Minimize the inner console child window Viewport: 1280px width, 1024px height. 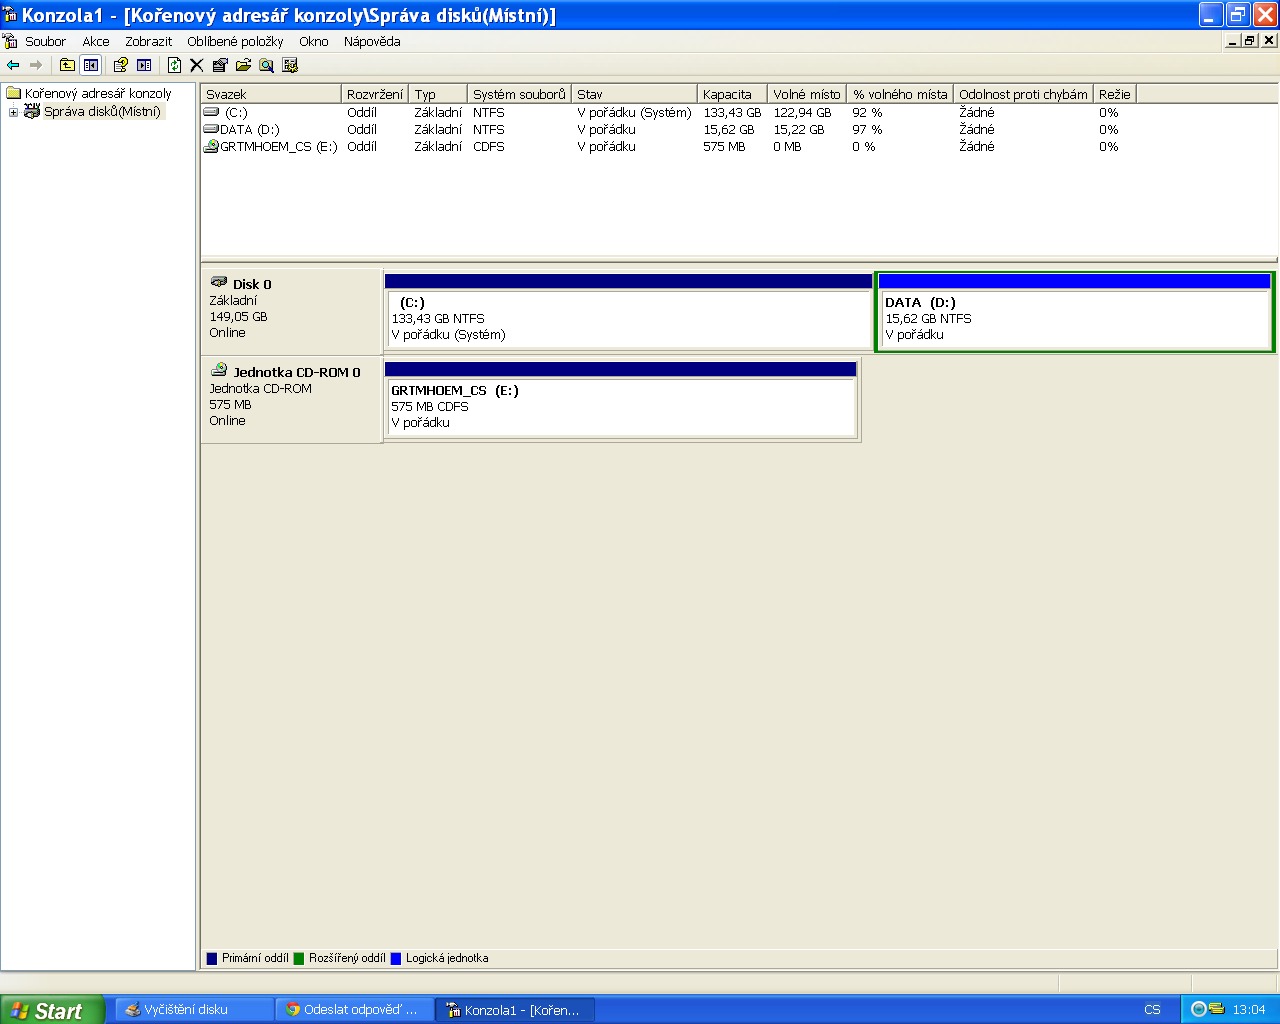pyautogui.click(x=1232, y=41)
